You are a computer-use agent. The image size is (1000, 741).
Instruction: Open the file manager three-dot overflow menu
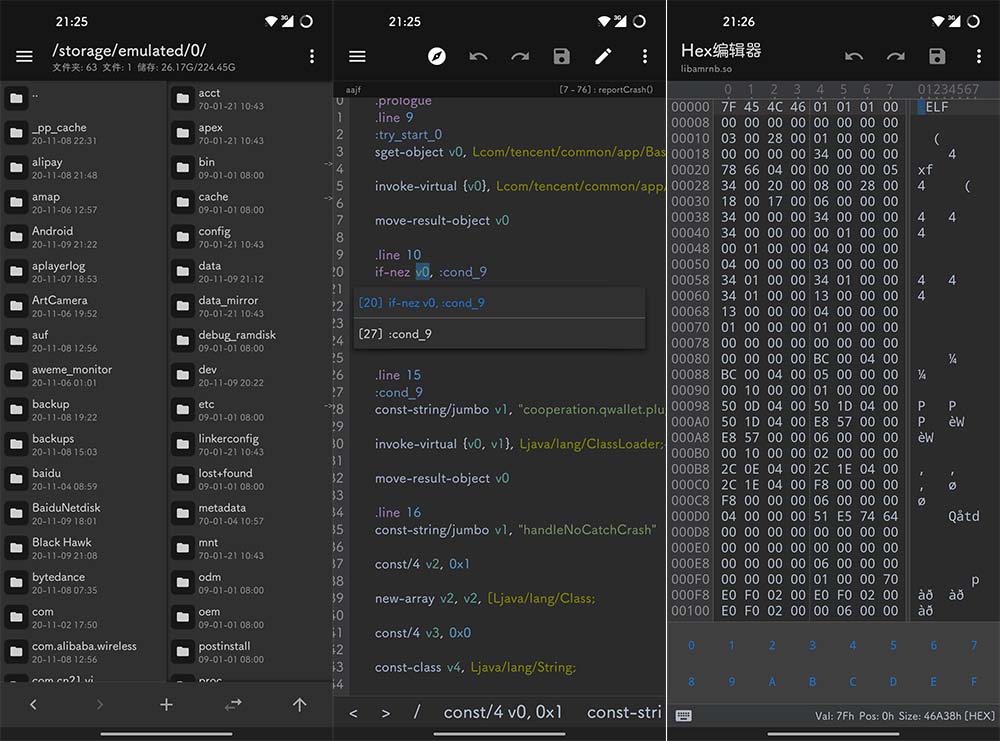(312, 57)
